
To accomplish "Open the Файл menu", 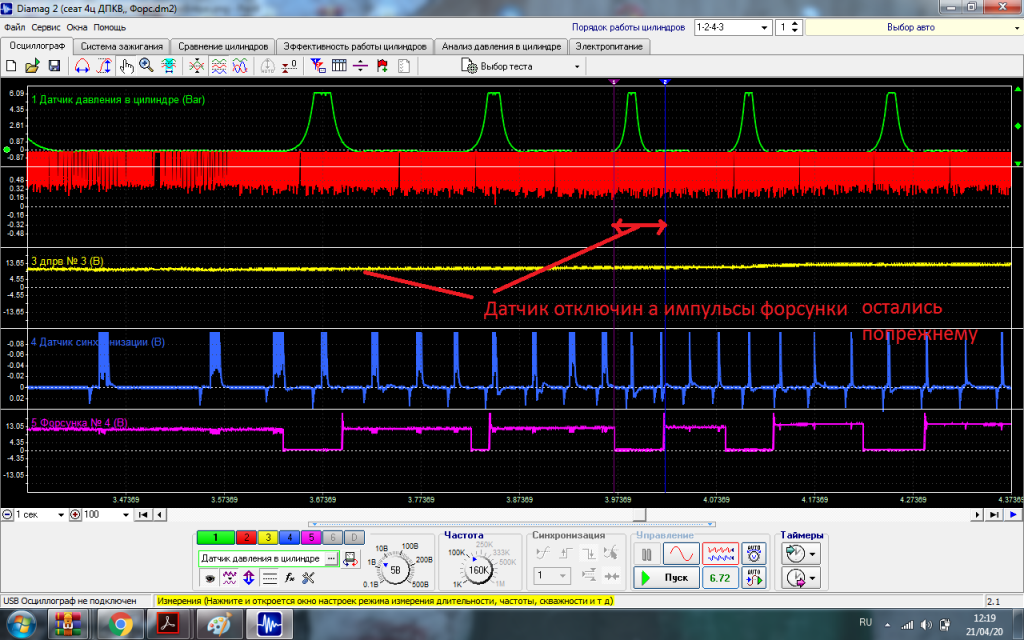I will tap(14, 27).
